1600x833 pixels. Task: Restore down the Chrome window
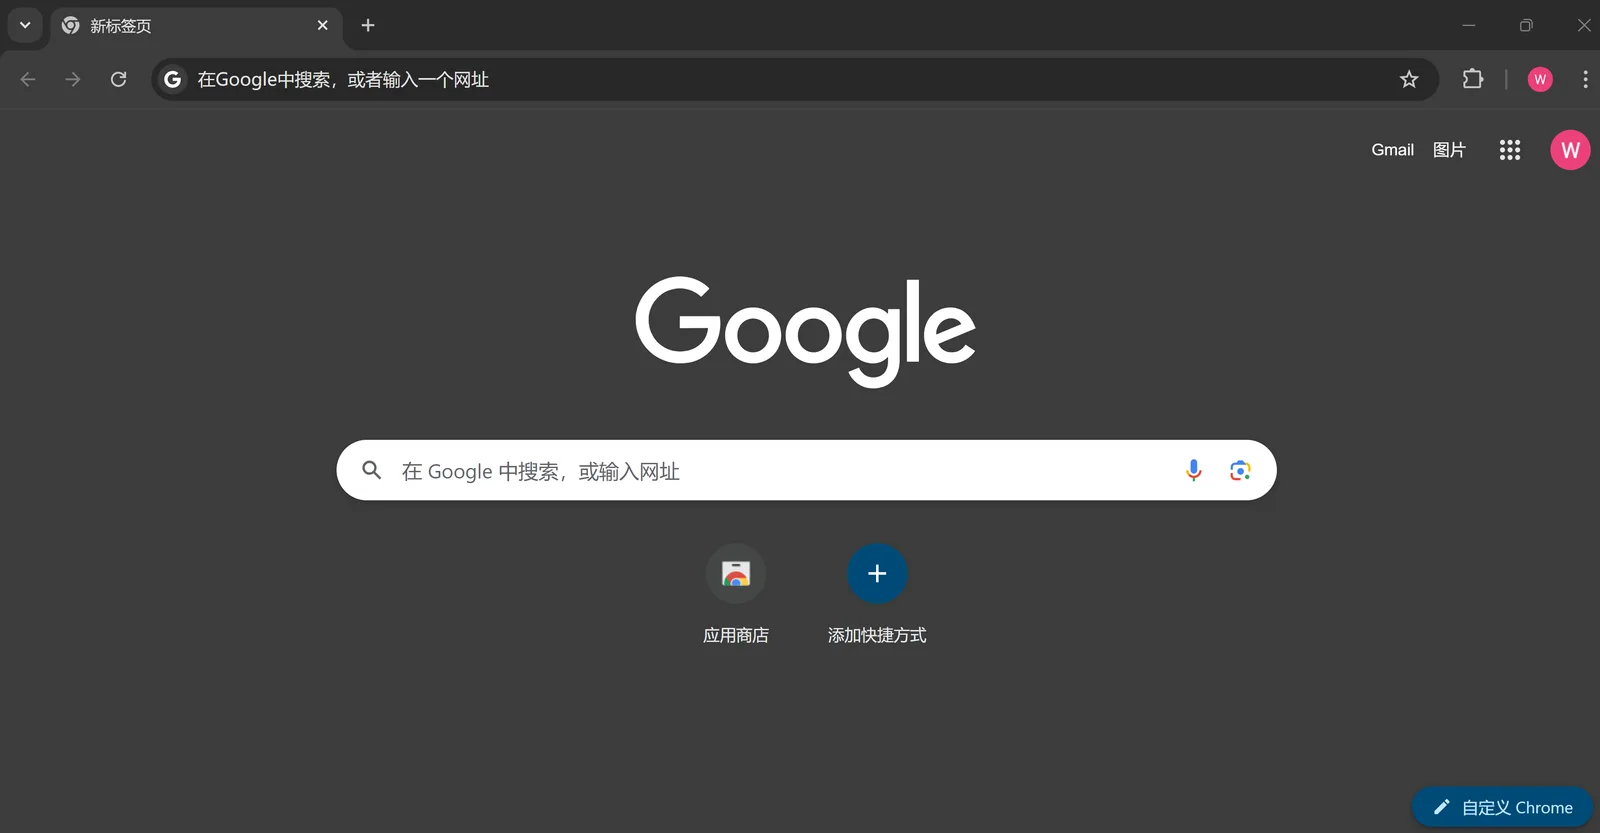pyautogui.click(x=1526, y=25)
